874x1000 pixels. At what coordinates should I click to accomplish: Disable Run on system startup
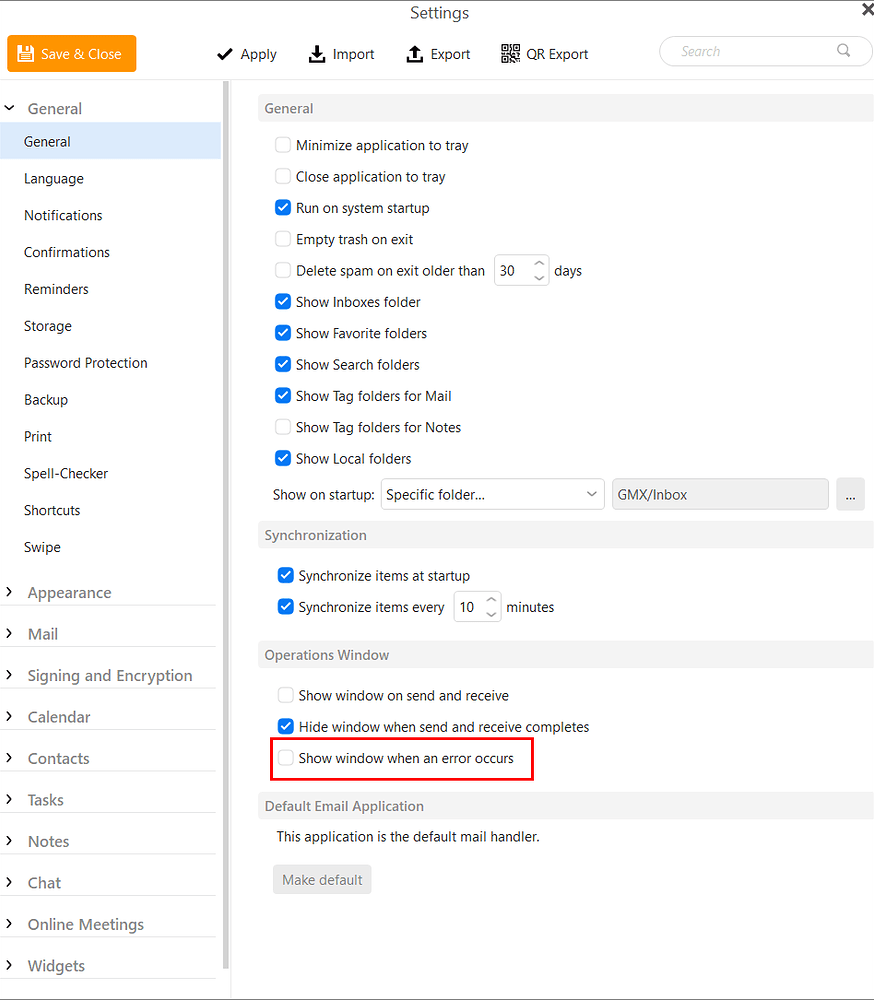pos(283,208)
